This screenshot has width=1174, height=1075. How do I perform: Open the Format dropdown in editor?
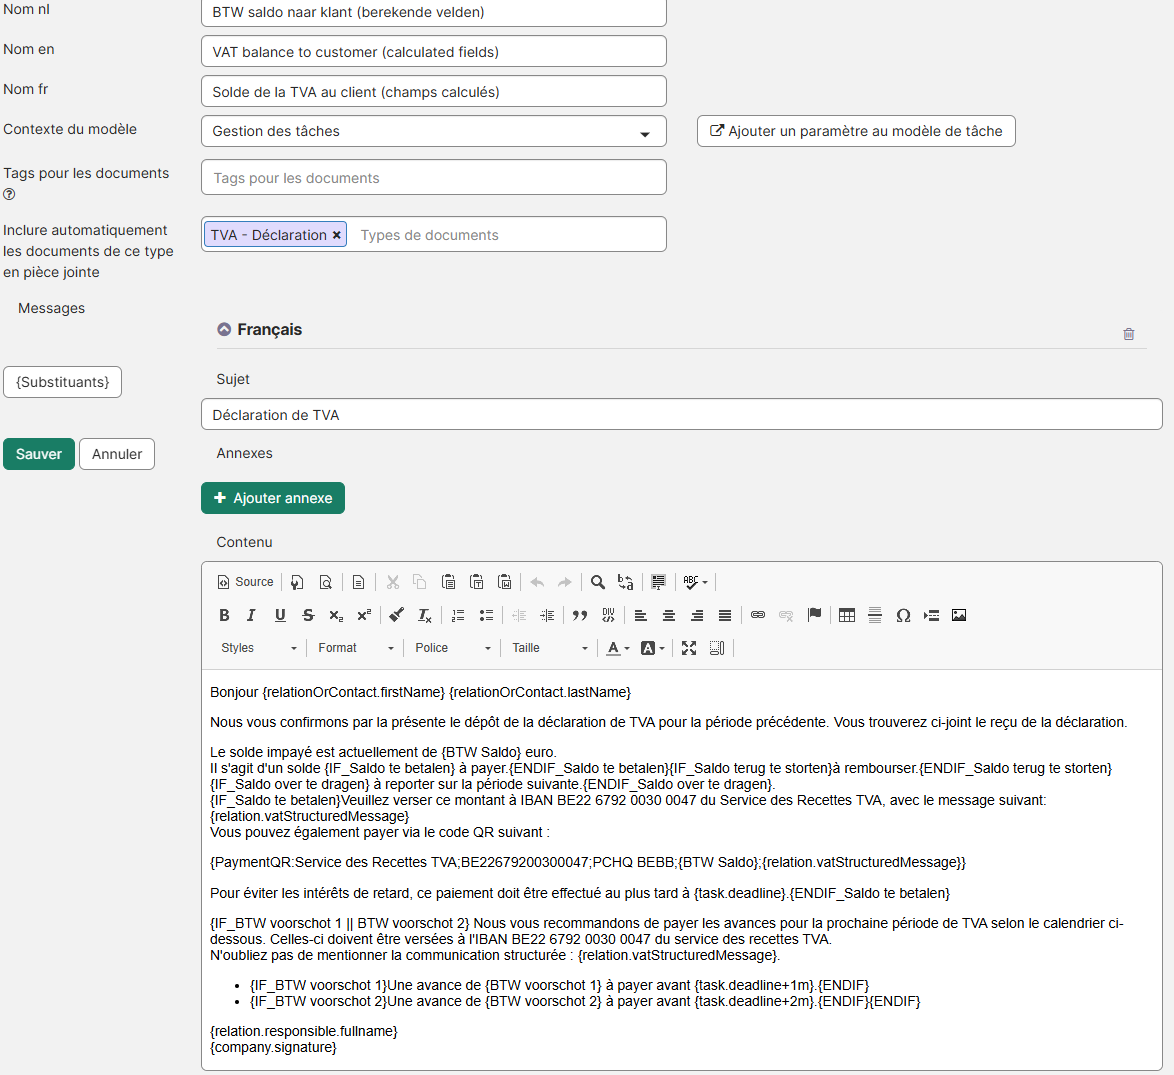tap(355, 648)
